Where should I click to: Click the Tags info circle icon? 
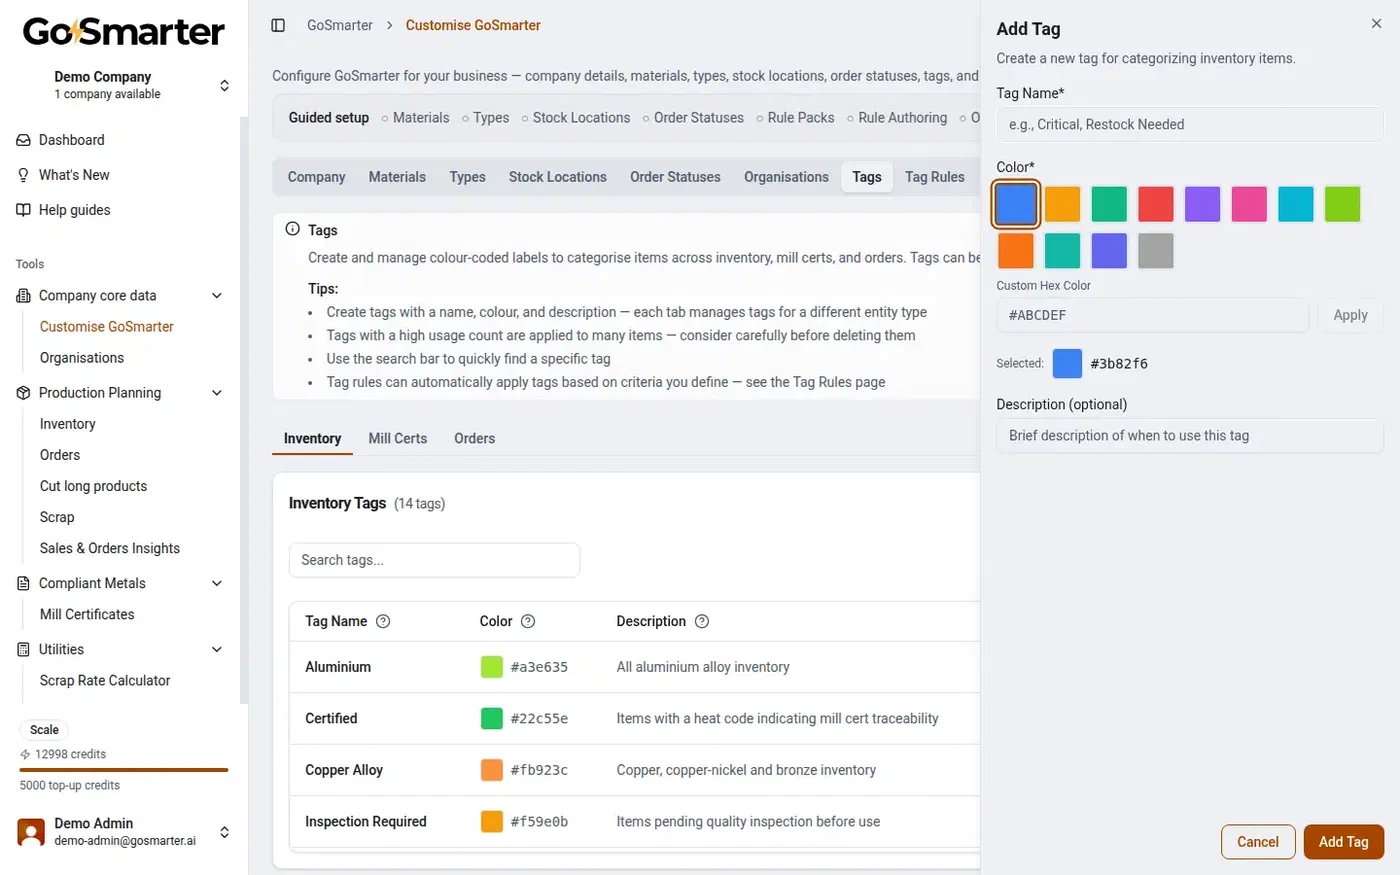293,229
